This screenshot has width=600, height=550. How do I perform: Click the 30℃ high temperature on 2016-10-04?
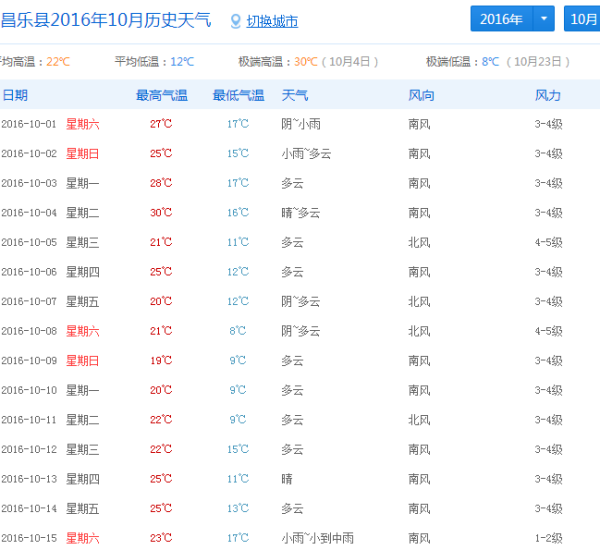click(161, 213)
